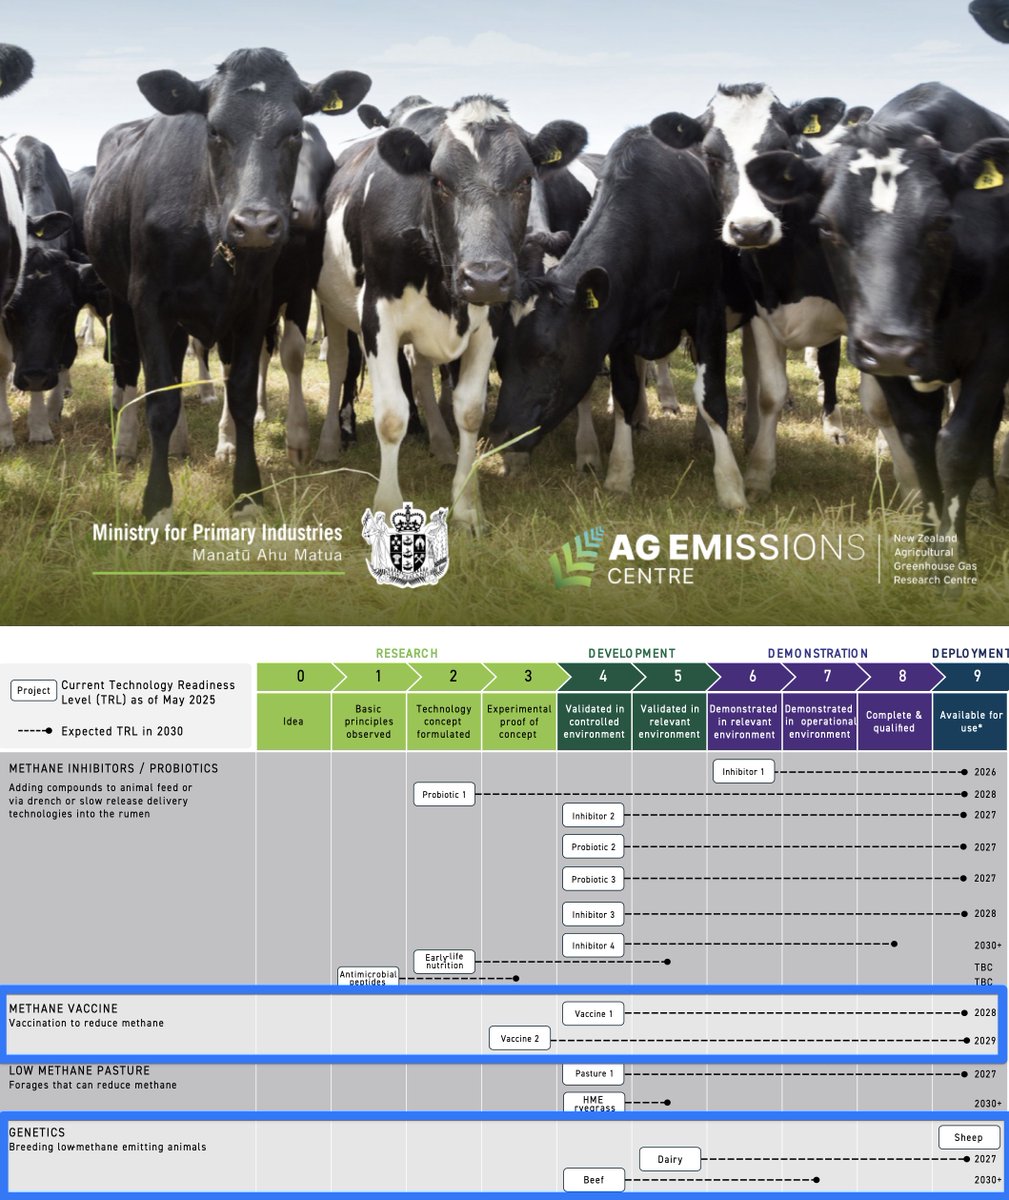Click the New Zealand coat of arms crest
The image size is (1009, 1200).
[x=406, y=544]
